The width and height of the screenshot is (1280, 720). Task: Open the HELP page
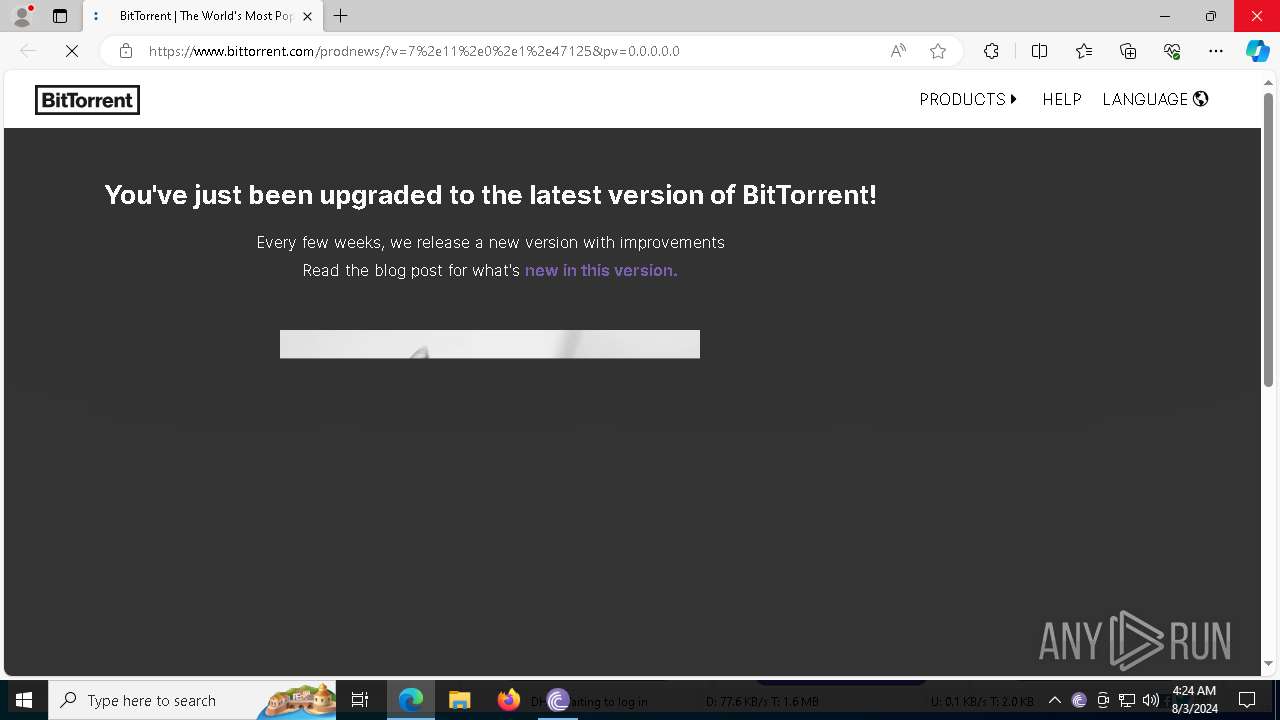click(x=1062, y=99)
